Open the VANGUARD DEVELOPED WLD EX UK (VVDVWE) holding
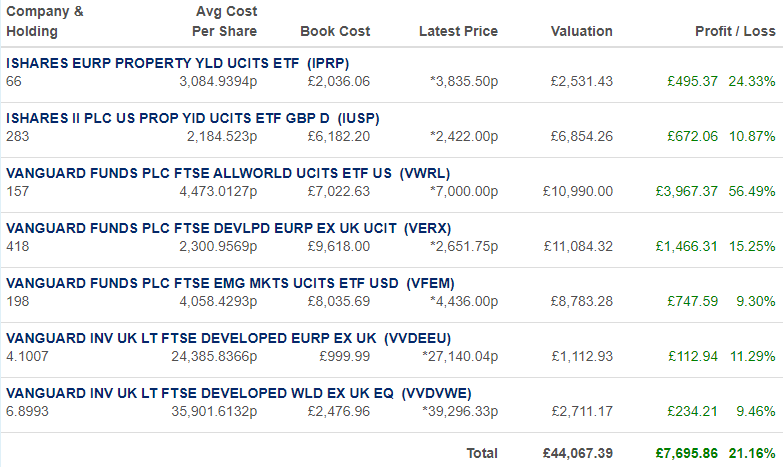 239,393
